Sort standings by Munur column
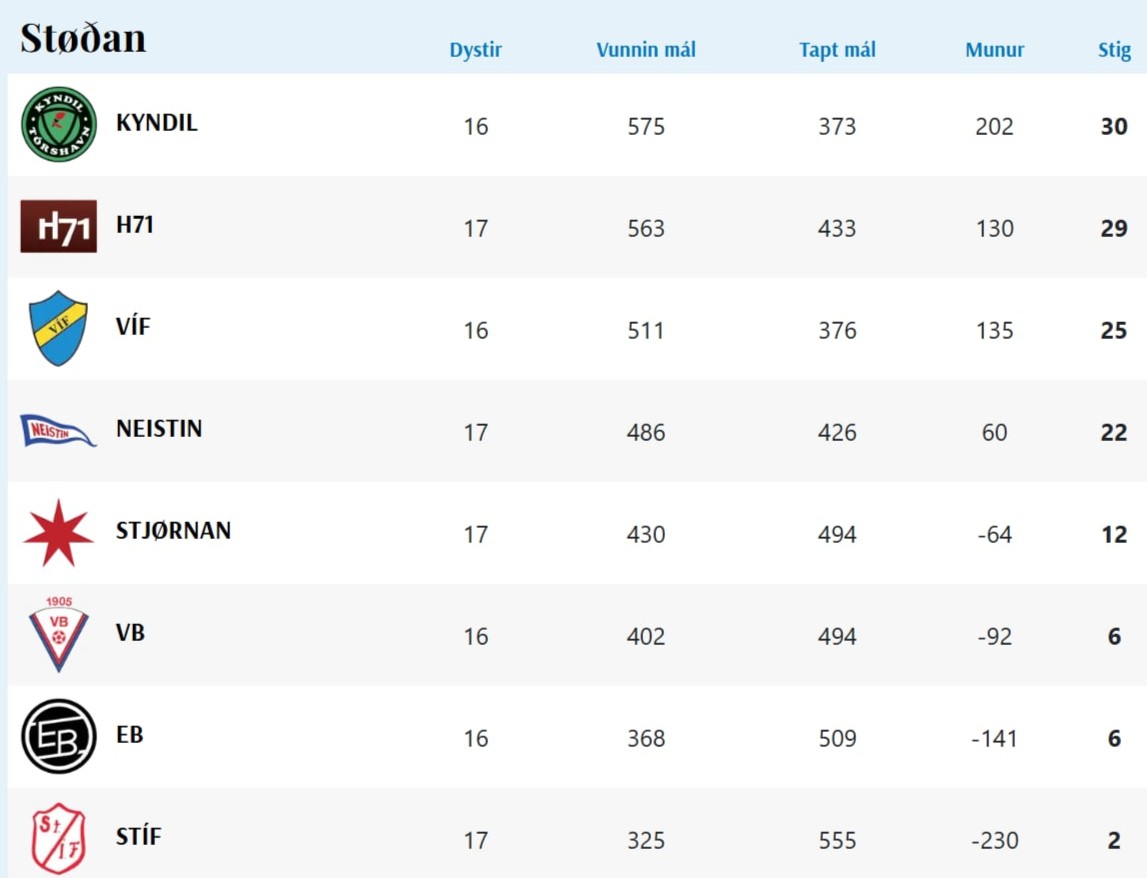Viewport: 1147px width, 878px height. pos(995,50)
